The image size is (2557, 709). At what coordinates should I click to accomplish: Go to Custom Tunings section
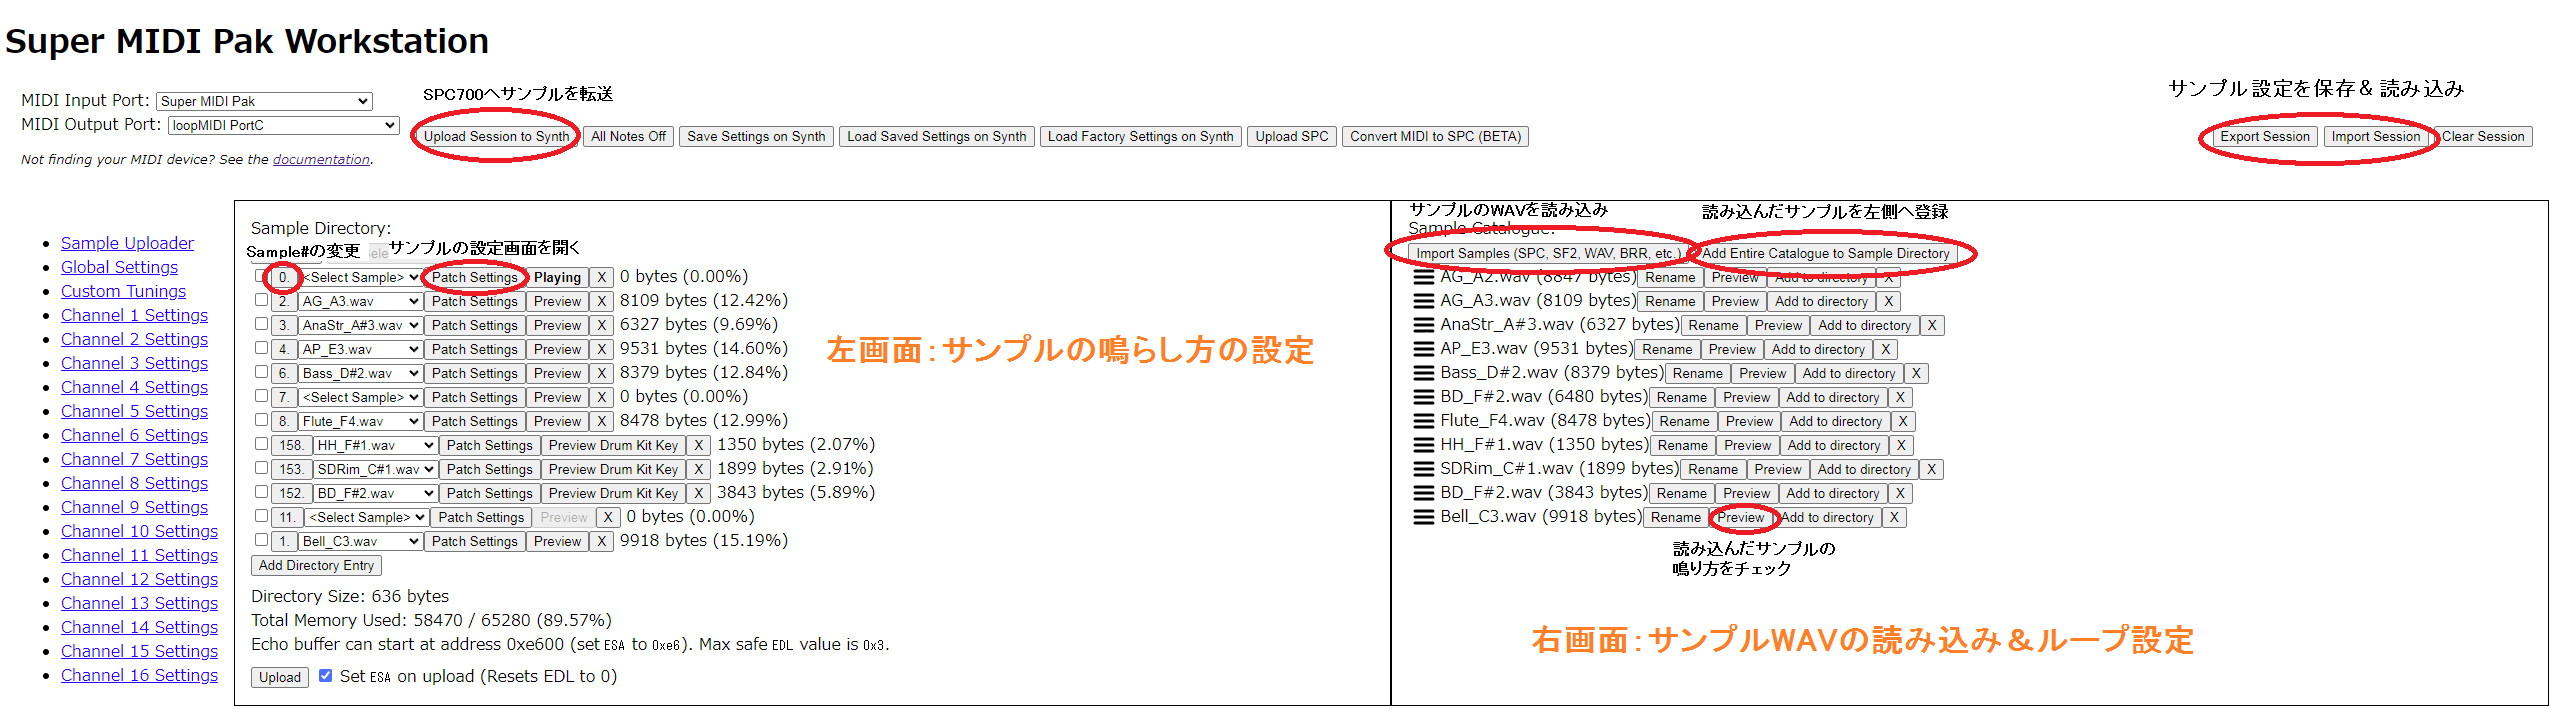(123, 291)
